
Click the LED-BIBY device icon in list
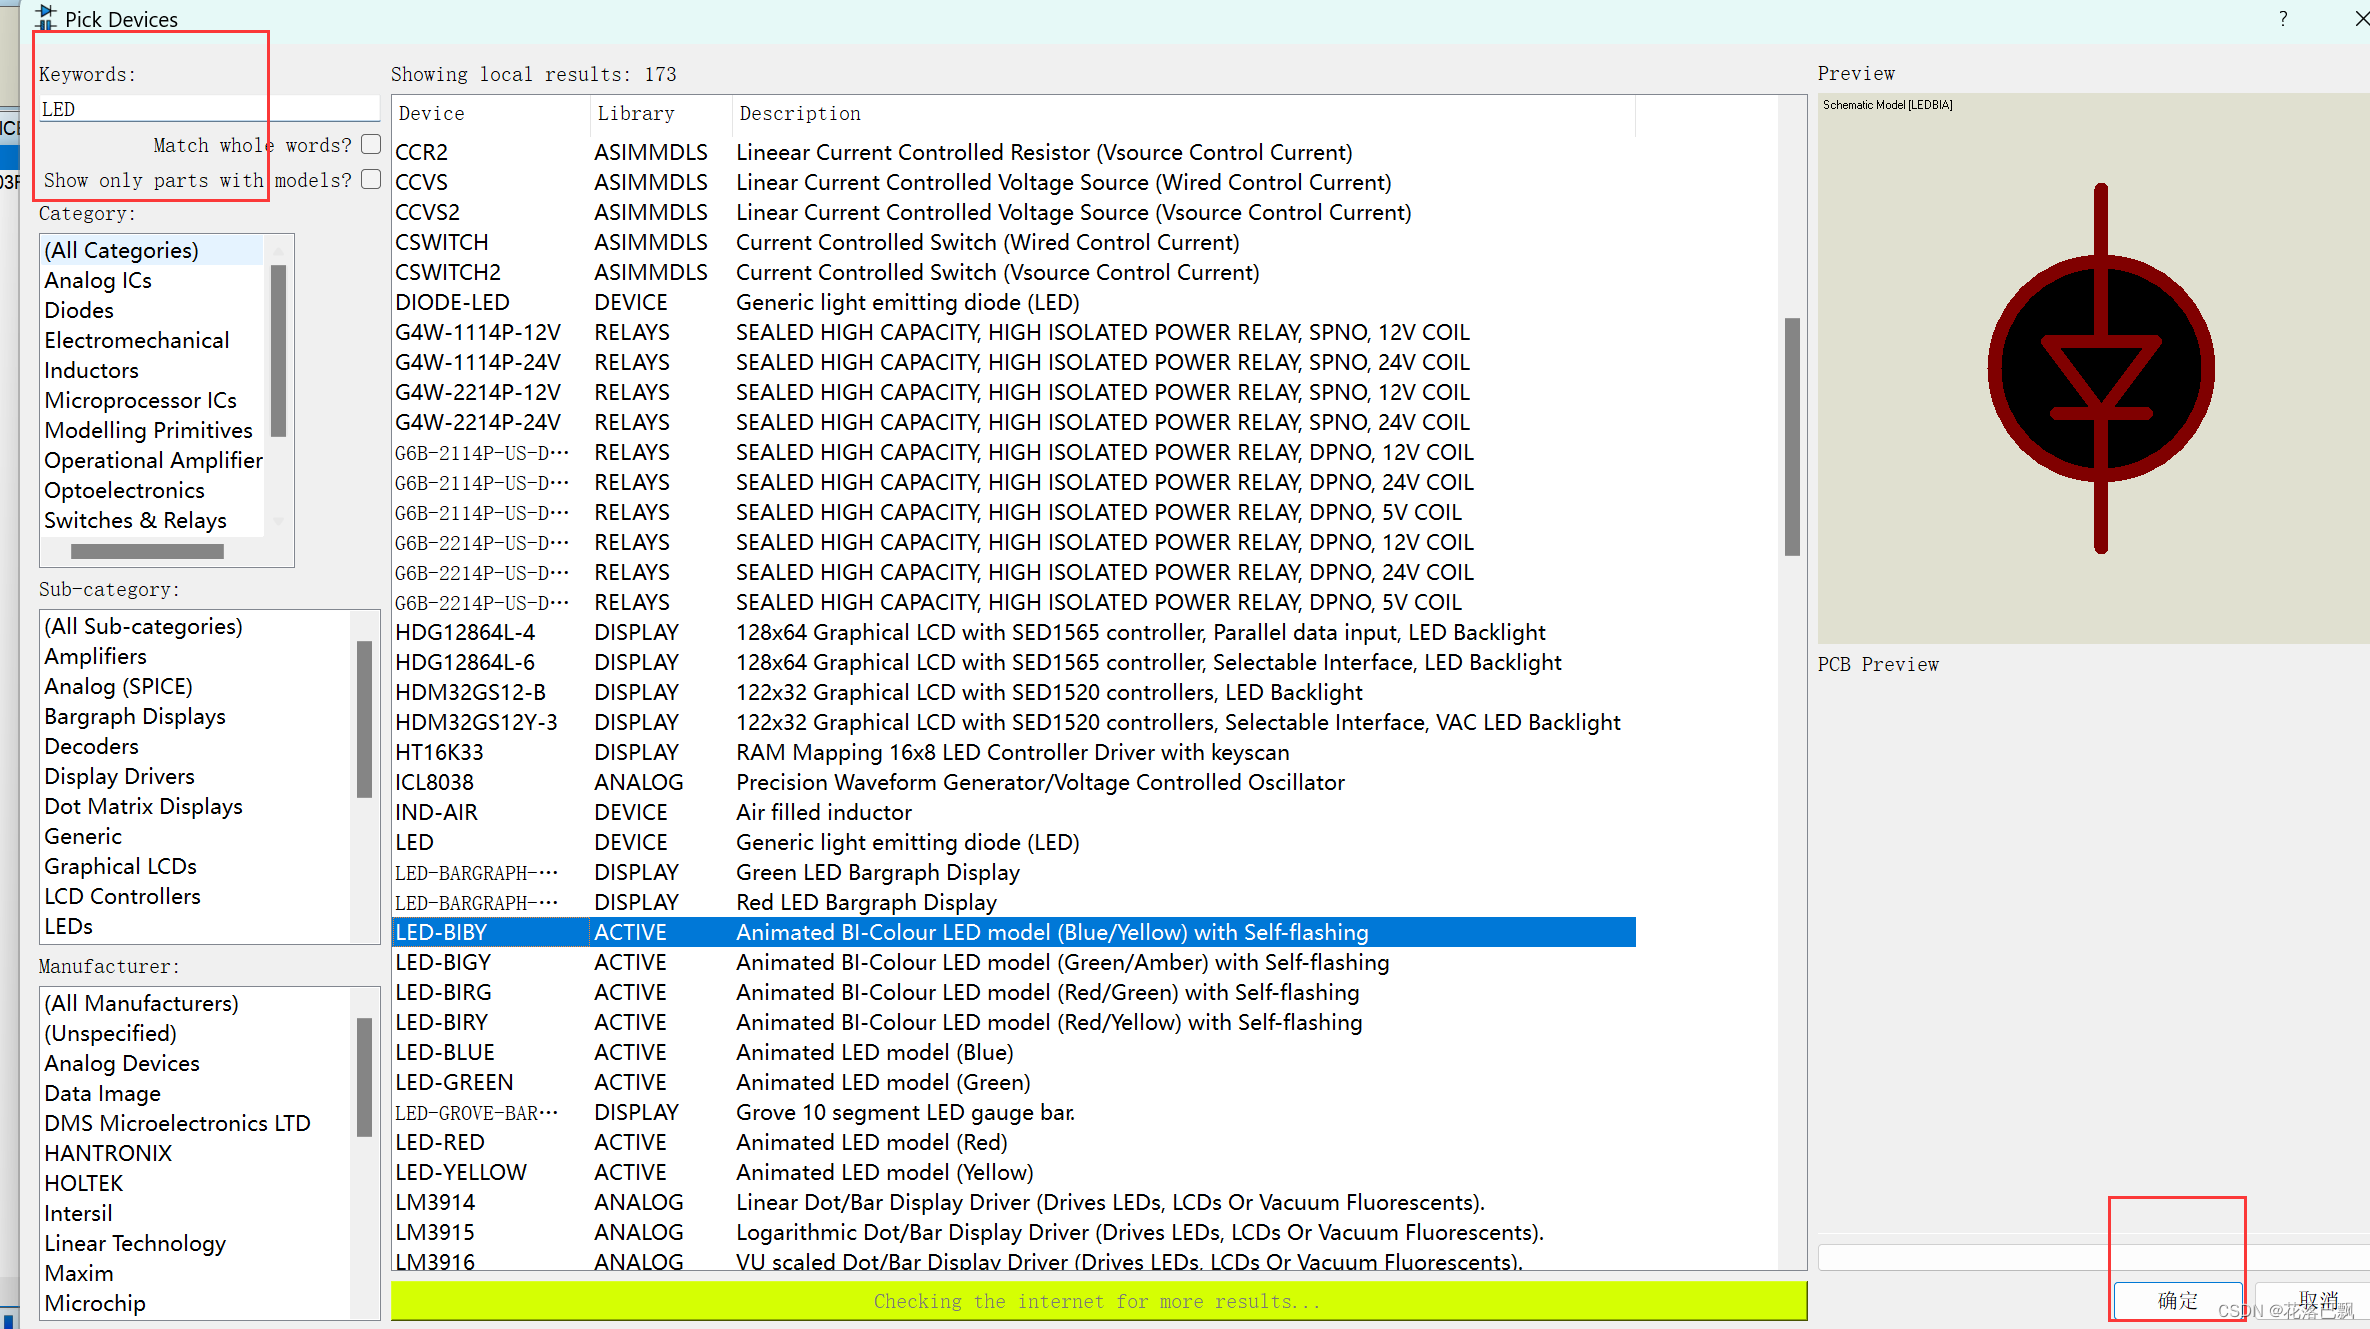tap(441, 932)
